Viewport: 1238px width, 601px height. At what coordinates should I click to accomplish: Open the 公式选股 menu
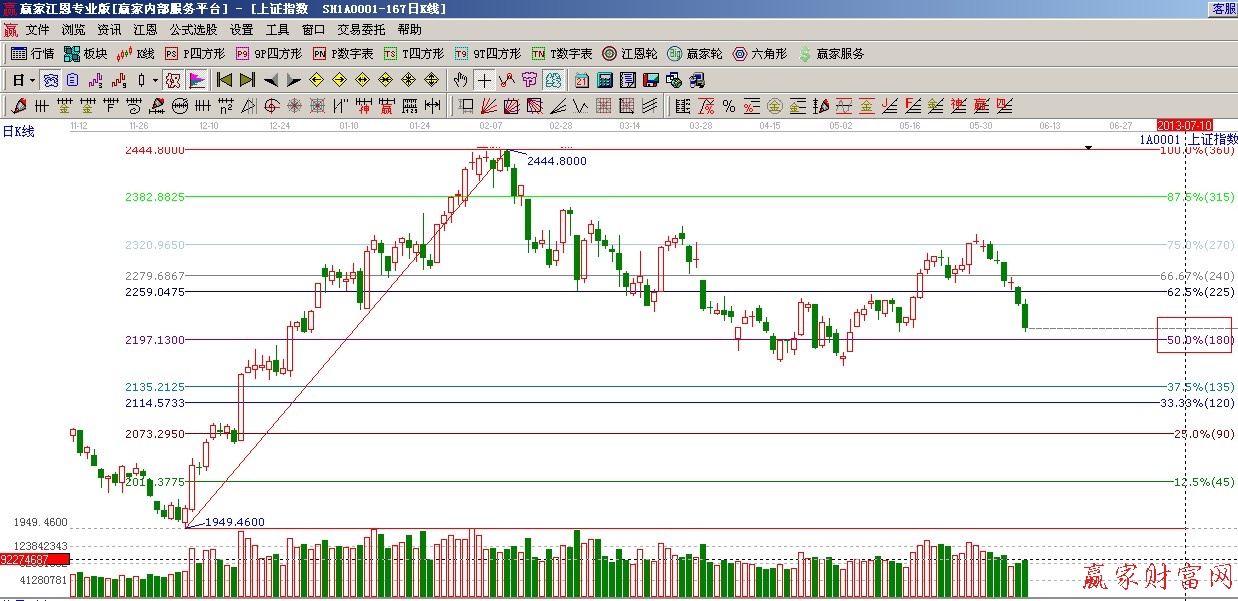[x=193, y=30]
